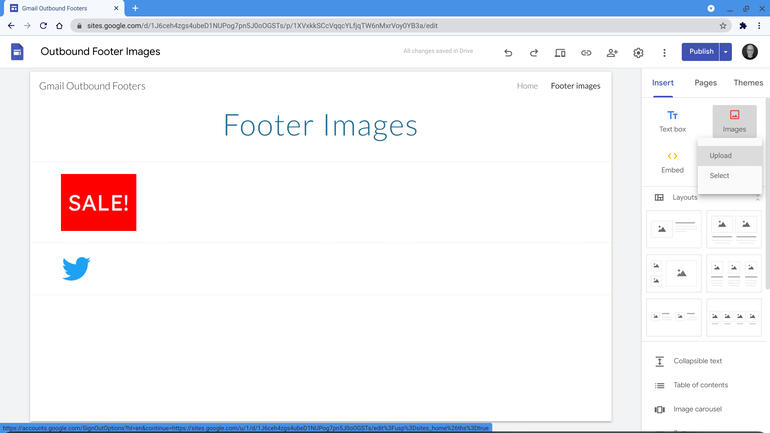770x433 pixels.
Task: Choose Upload from the Images menu
Action: [x=730, y=156]
